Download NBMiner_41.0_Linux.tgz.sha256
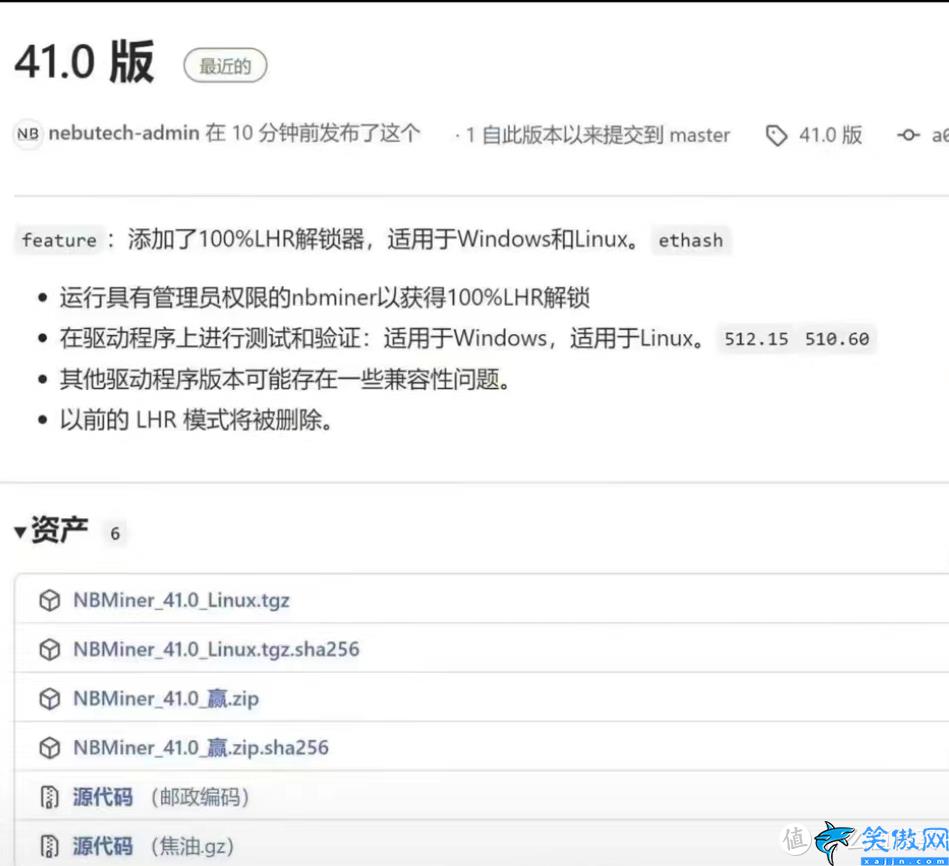This screenshot has width=949, height=866. (x=216, y=649)
